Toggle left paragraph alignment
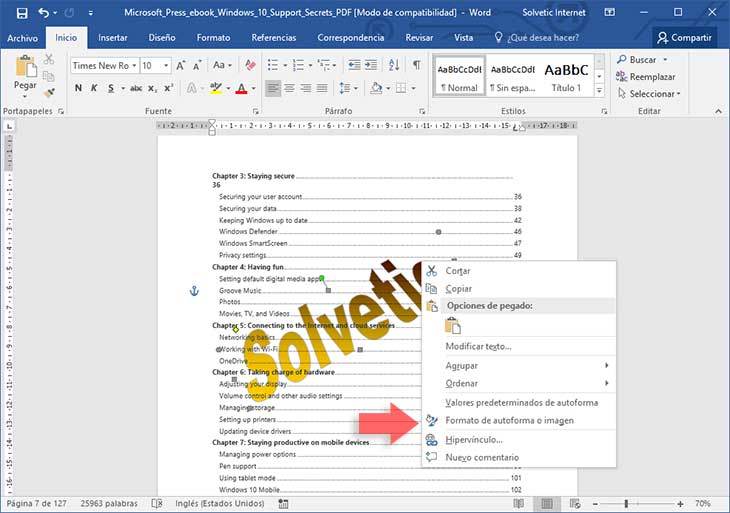 [273, 88]
